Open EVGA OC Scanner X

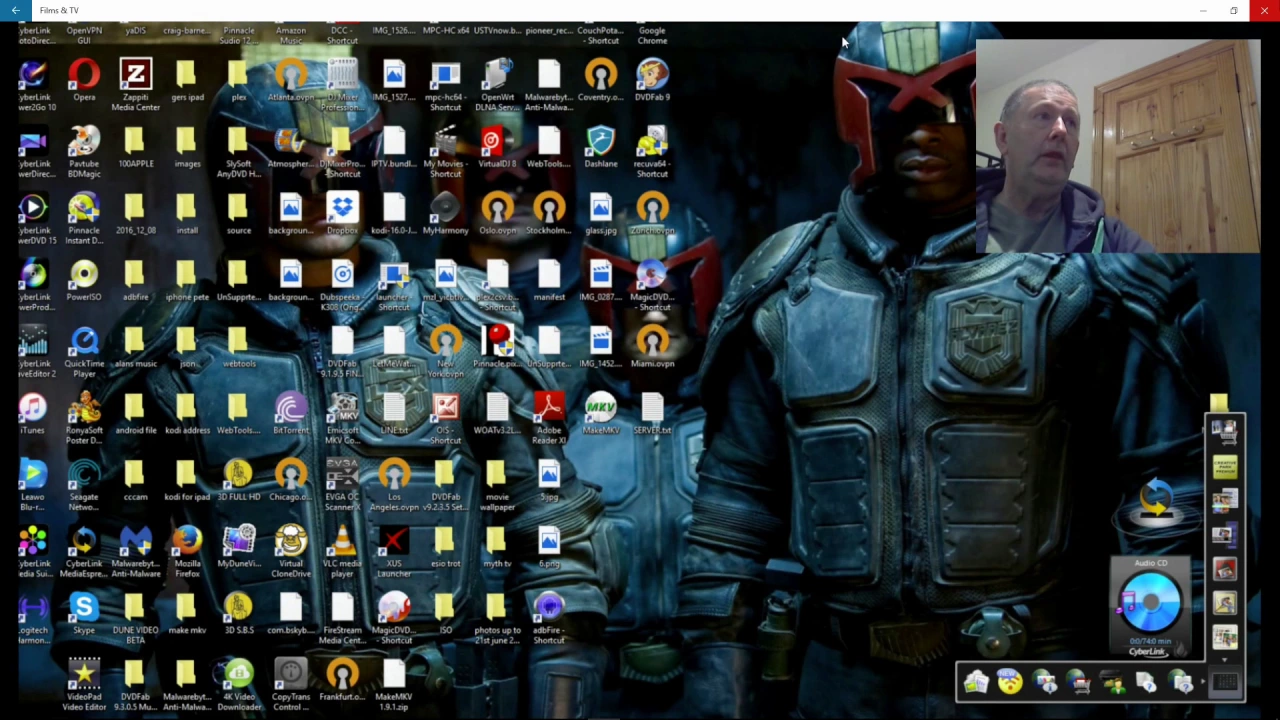tap(342, 484)
